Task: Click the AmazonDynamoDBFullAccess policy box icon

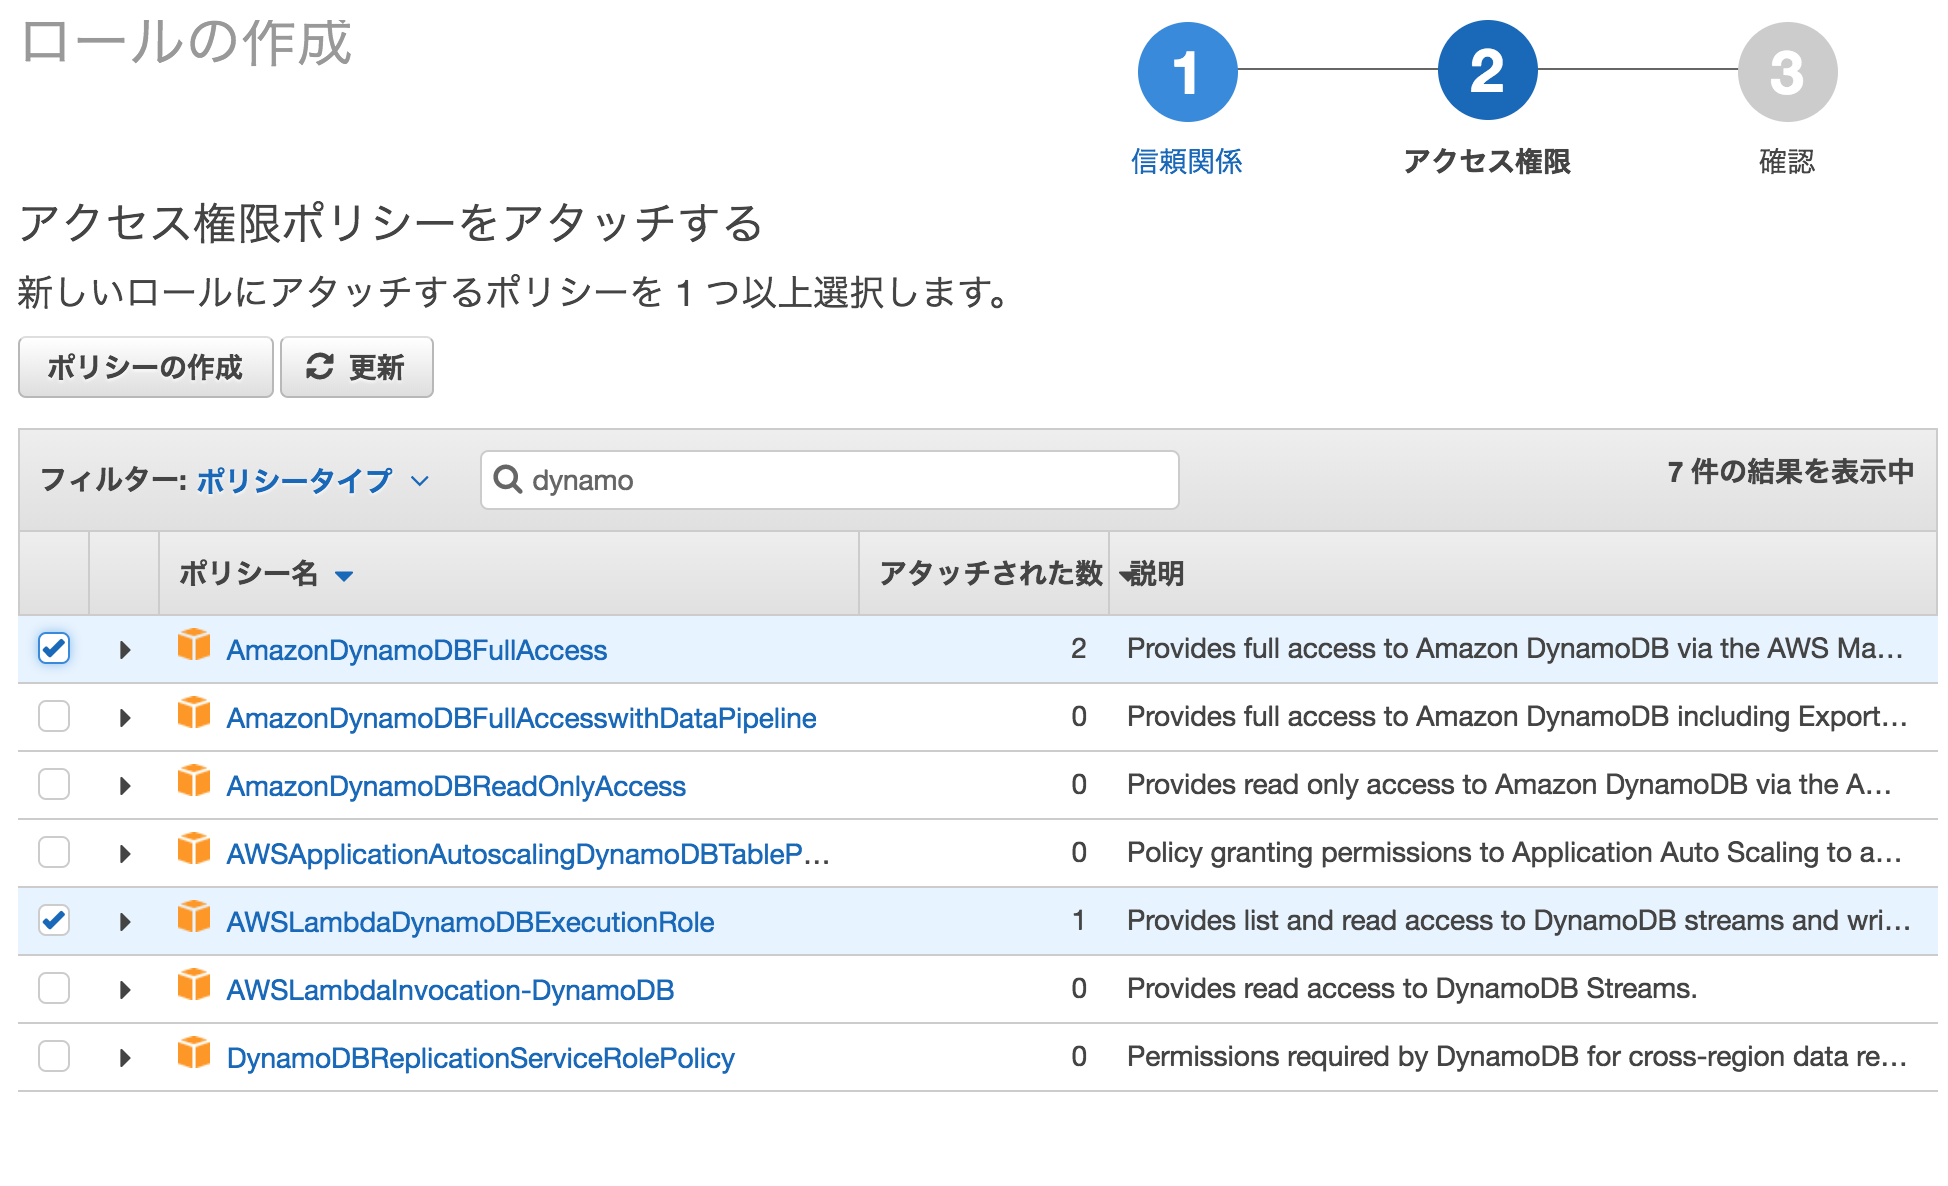Action: (194, 645)
